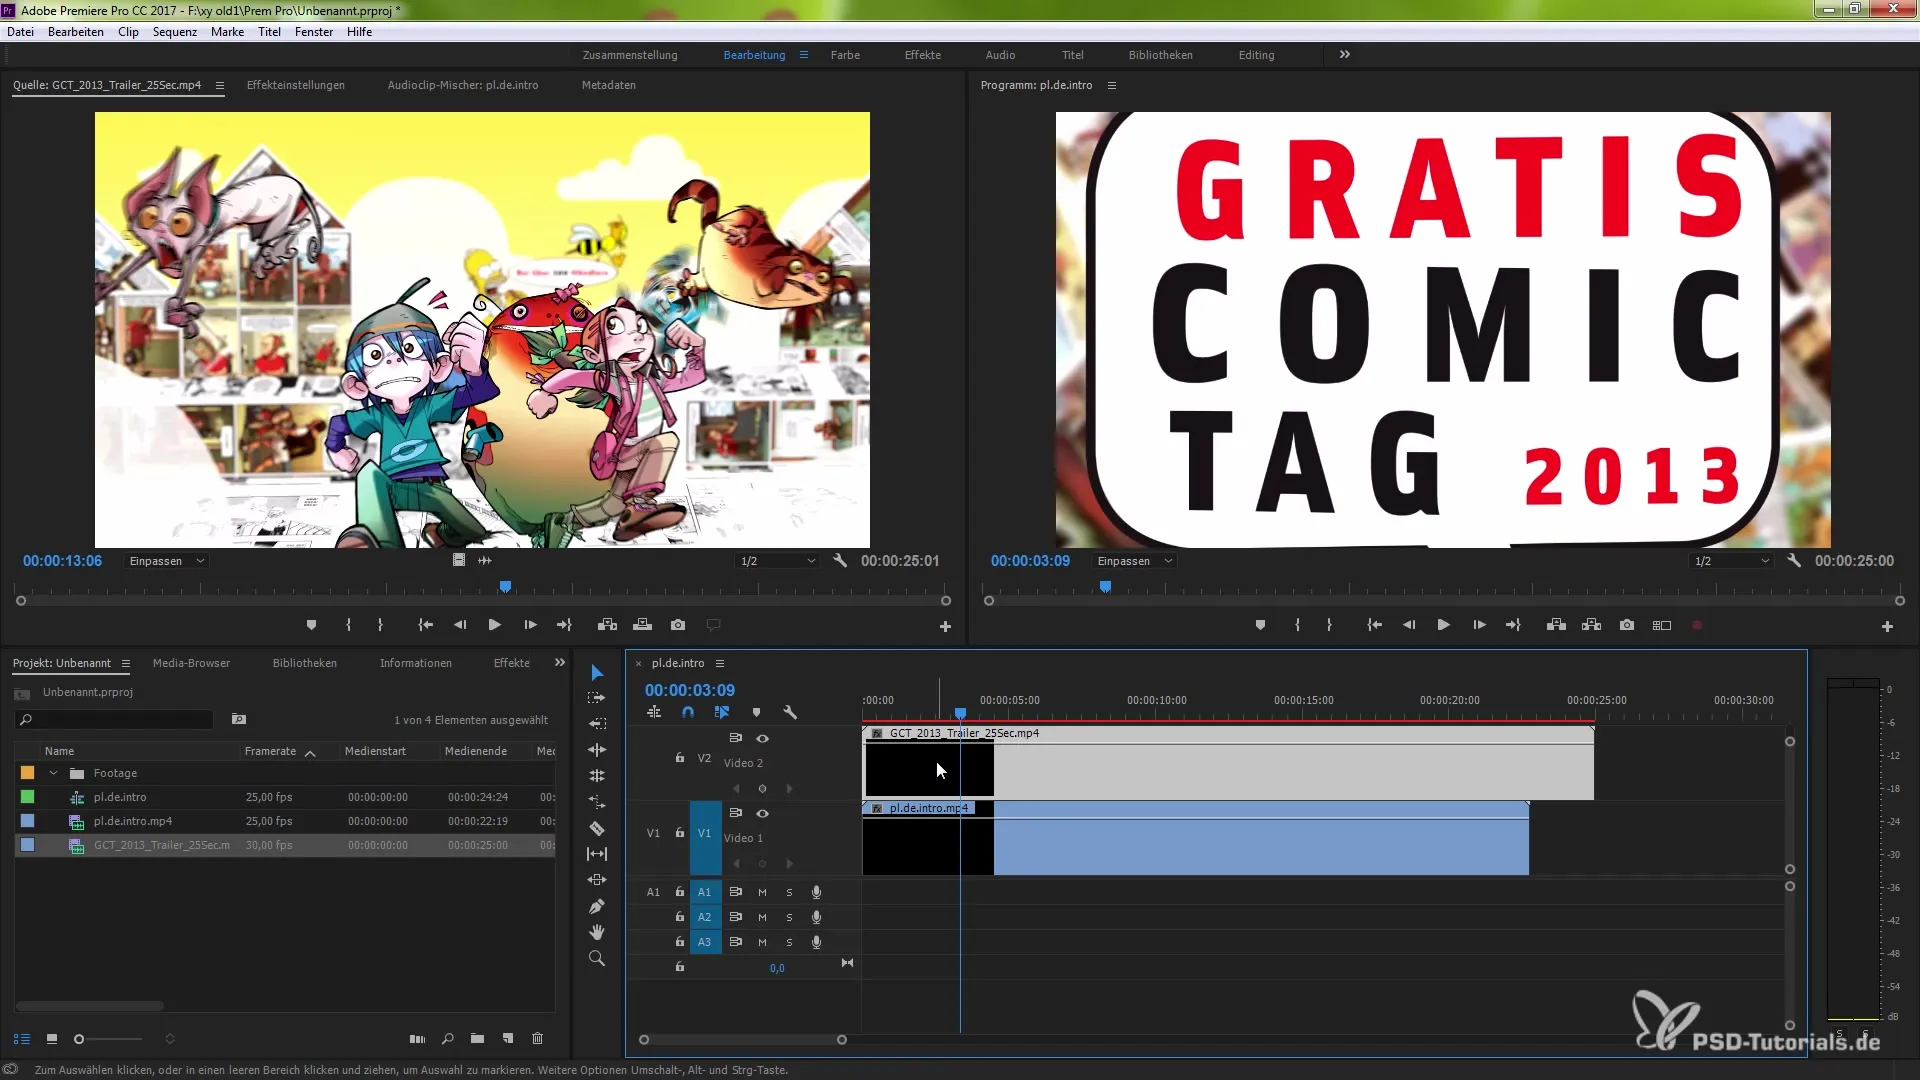Click the Project panel search field
The height and width of the screenshot is (1080, 1920).
coord(115,719)
